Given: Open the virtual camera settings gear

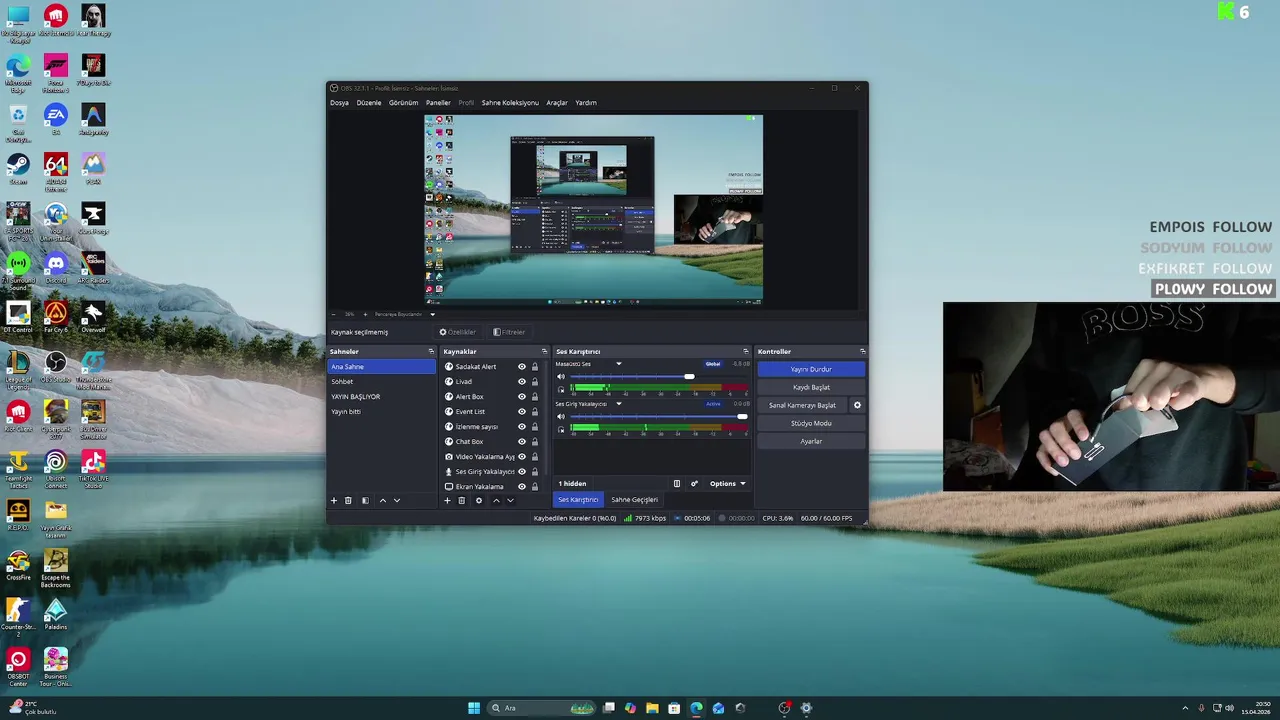Looking at the screenshot, I should click(x=857, y=405).
